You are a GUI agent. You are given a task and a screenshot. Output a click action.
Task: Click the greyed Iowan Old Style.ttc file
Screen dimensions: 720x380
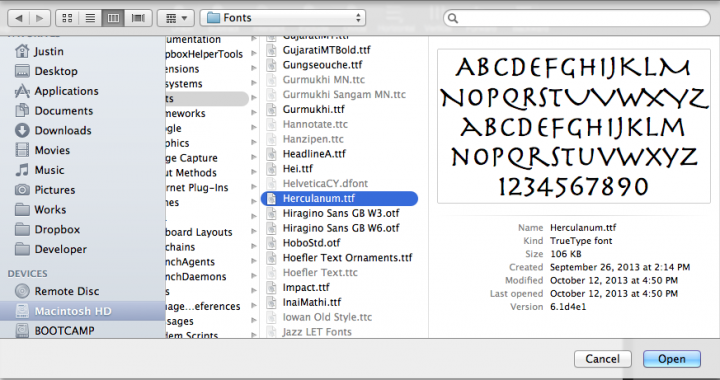tap(327, 317)
